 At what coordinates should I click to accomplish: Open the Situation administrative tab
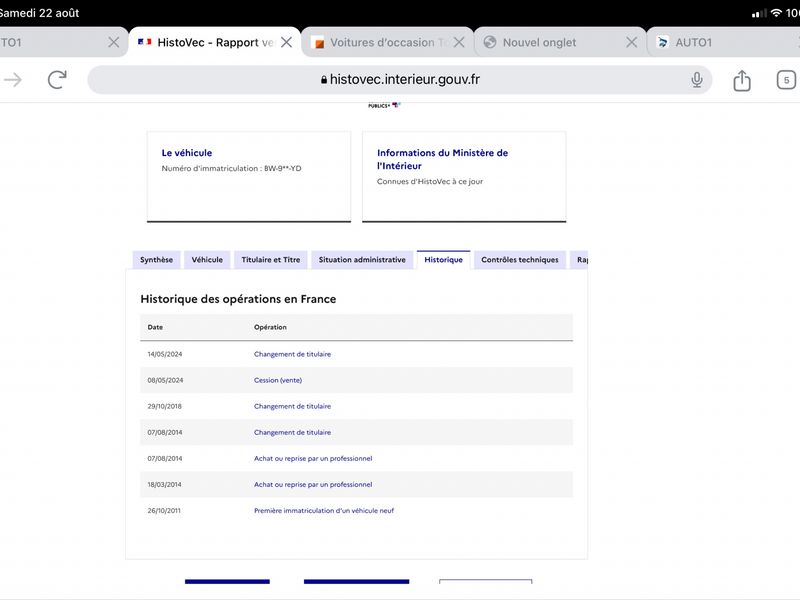pos(362,260)
